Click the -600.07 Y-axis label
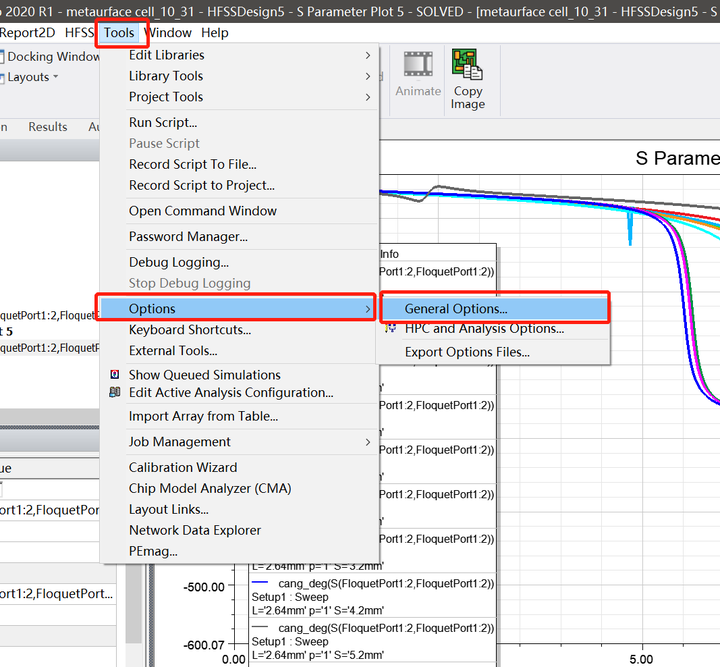 pyautogui.click(x=204, y=645)
